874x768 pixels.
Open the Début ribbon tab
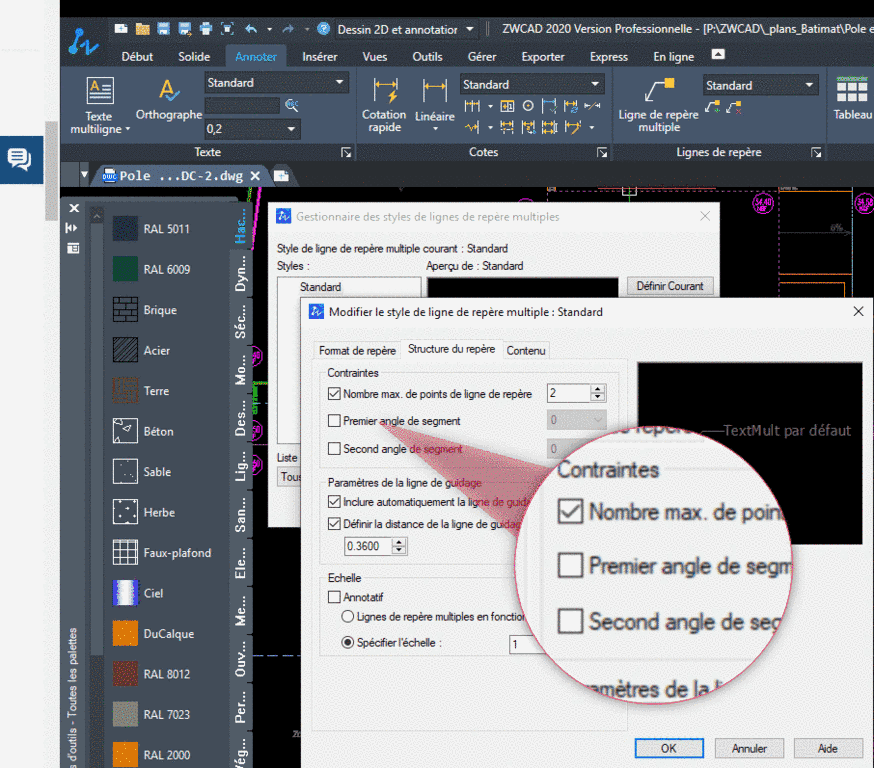point(137,56)
